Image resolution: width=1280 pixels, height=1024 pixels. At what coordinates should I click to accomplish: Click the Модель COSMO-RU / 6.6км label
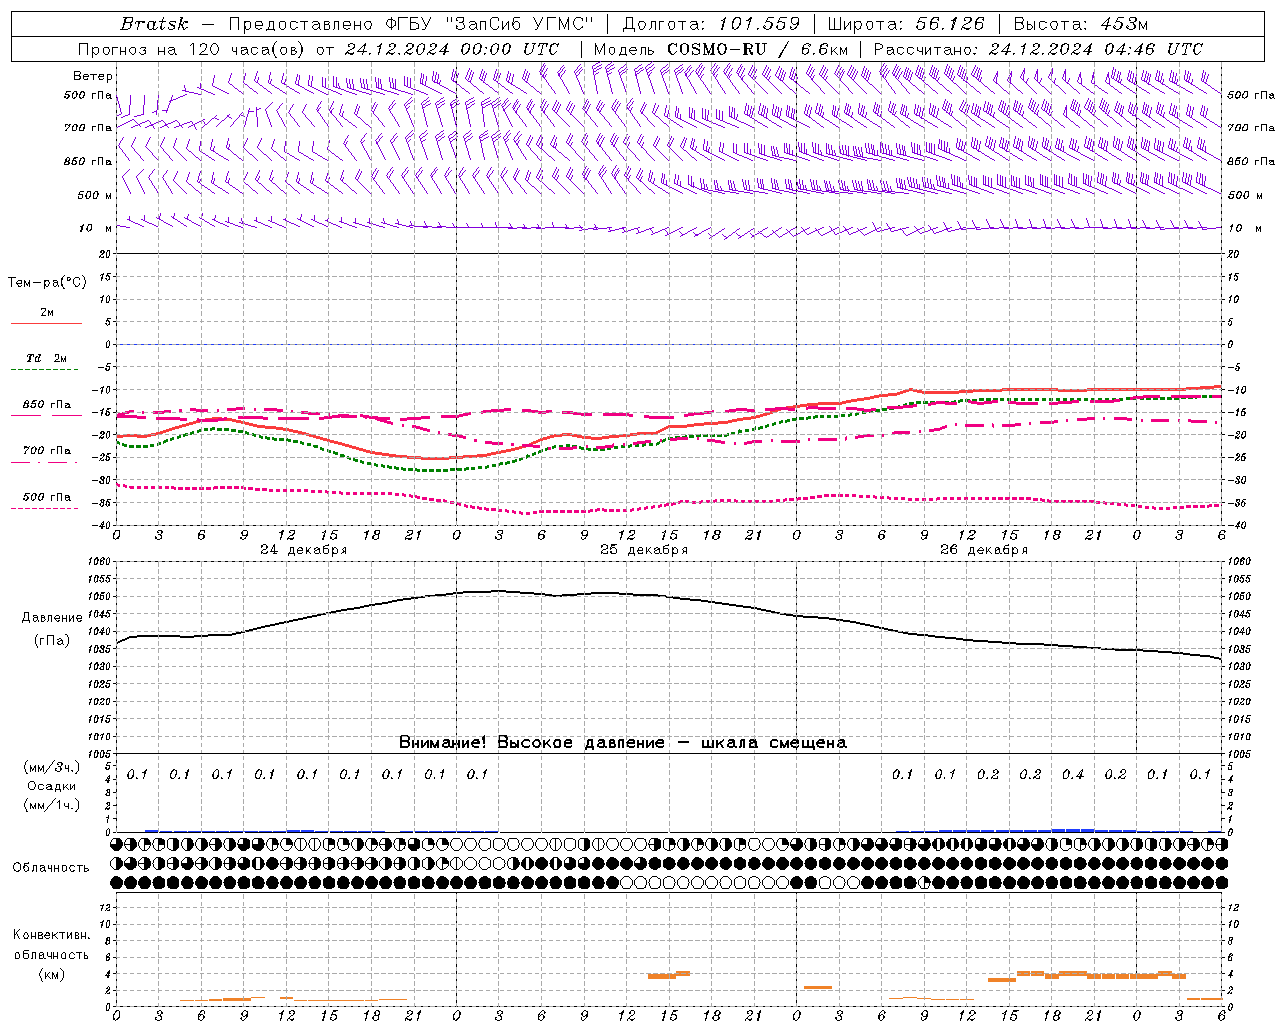click(x=720, y=49)
